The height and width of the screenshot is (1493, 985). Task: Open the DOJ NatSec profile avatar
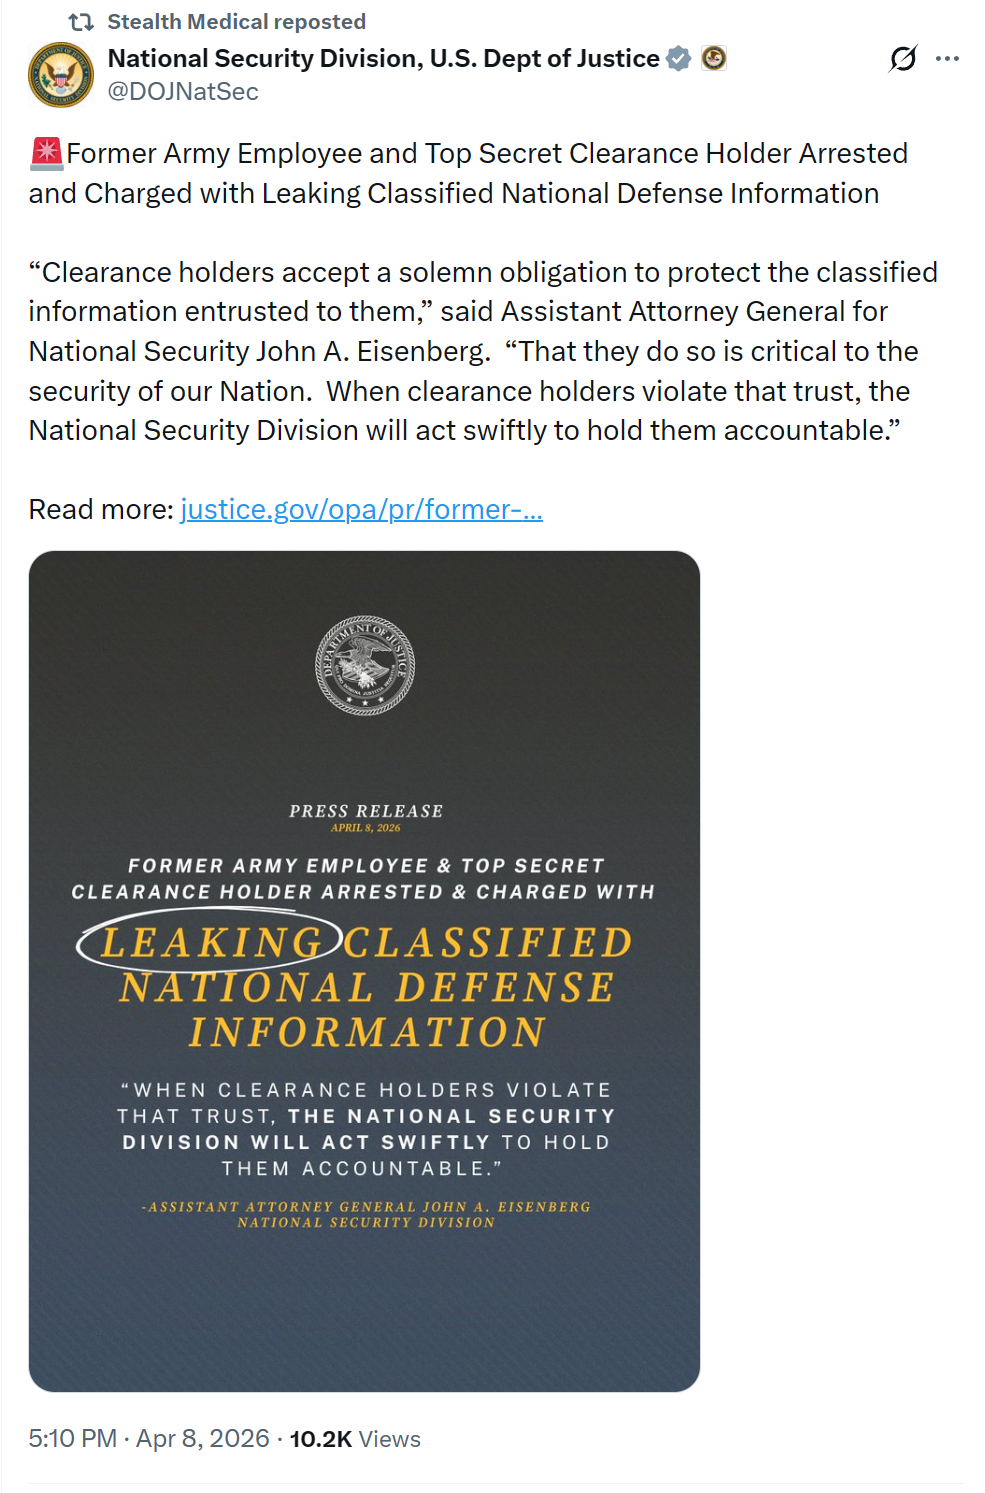tap(61, 75)
